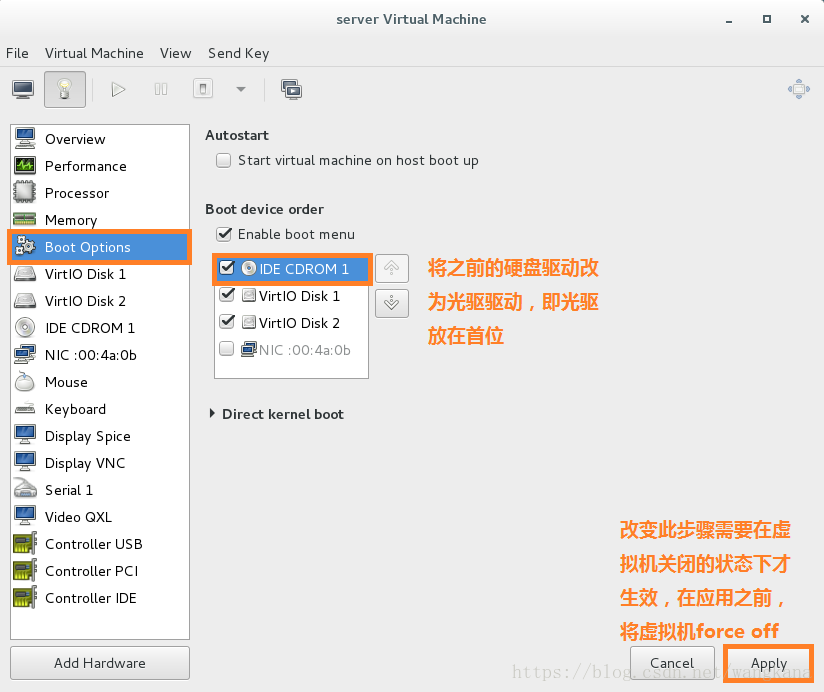Click the graphical console monitor icon
The image size is (824, 692).
23,89
